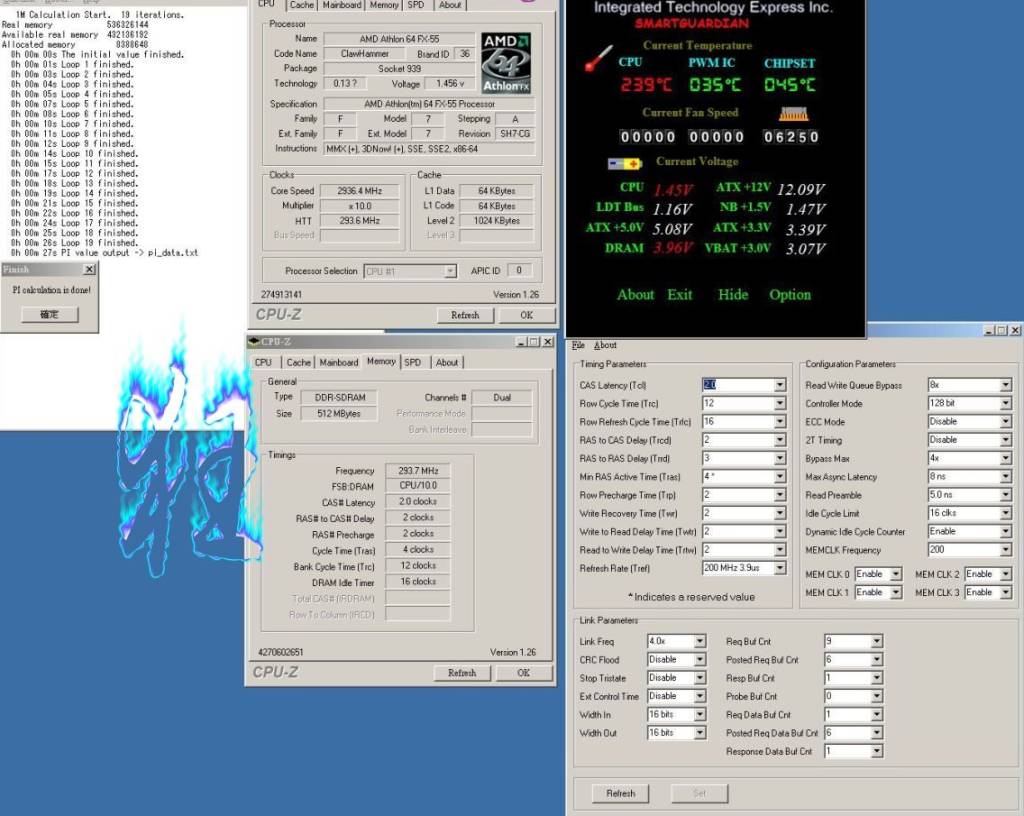Expand the 2T Timing dropdown

(x=1006, y=440)
